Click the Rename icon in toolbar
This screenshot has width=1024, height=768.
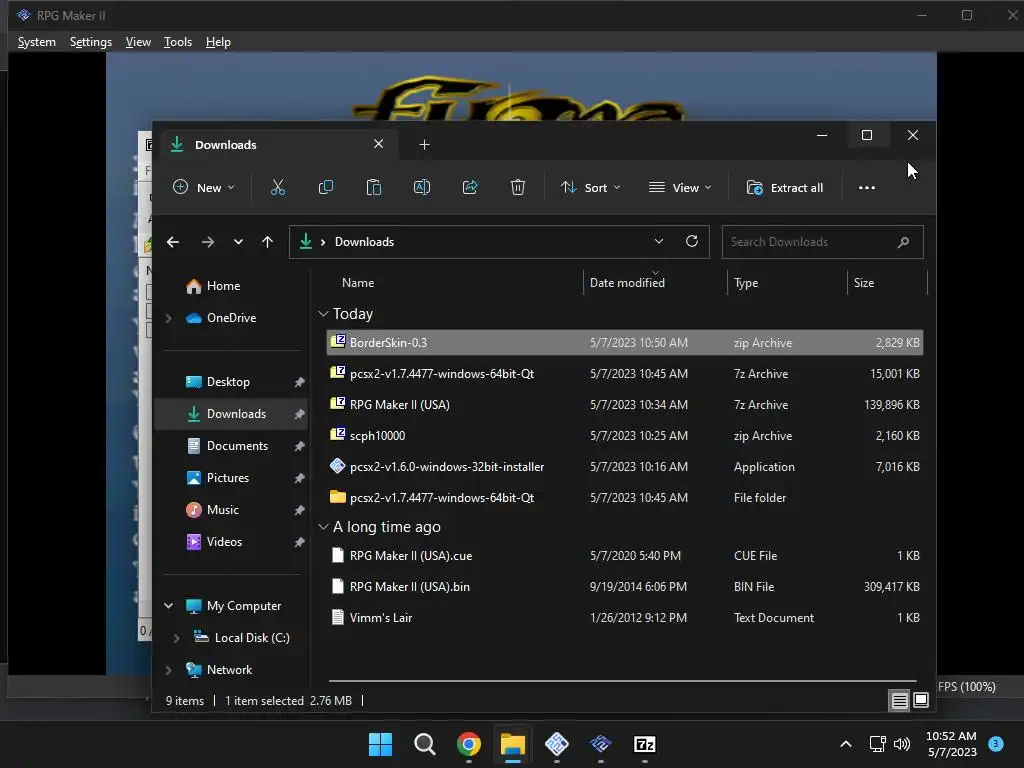(422, 188)
